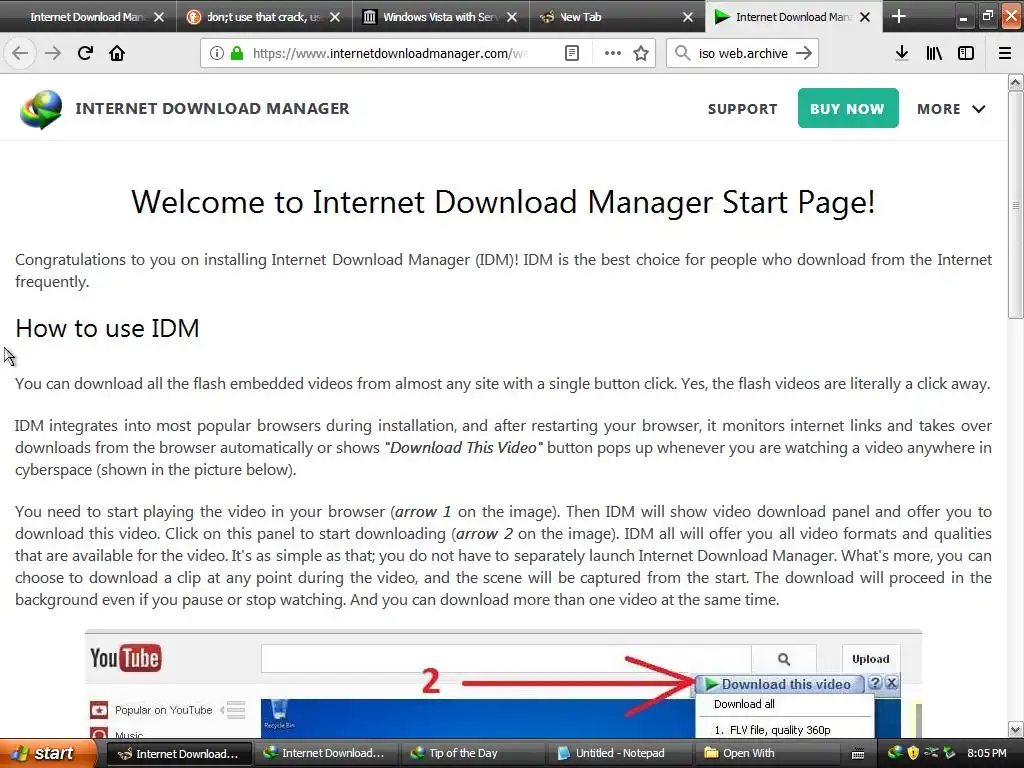
Task: Click the page scrollbar up arrow
Action: [x=1016, y=82]
